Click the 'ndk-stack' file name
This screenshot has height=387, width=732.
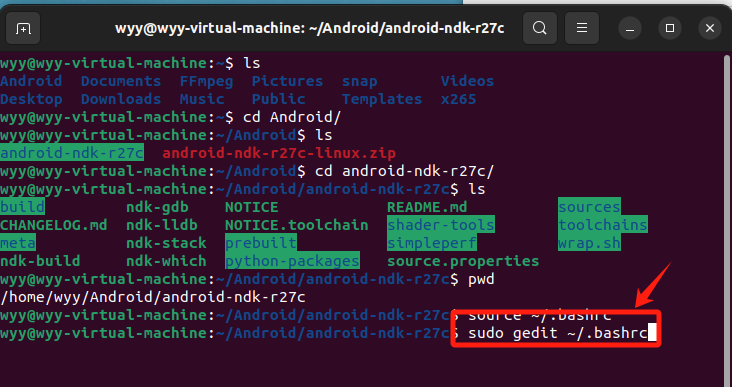pyautogui.click(x=166, y=243)
